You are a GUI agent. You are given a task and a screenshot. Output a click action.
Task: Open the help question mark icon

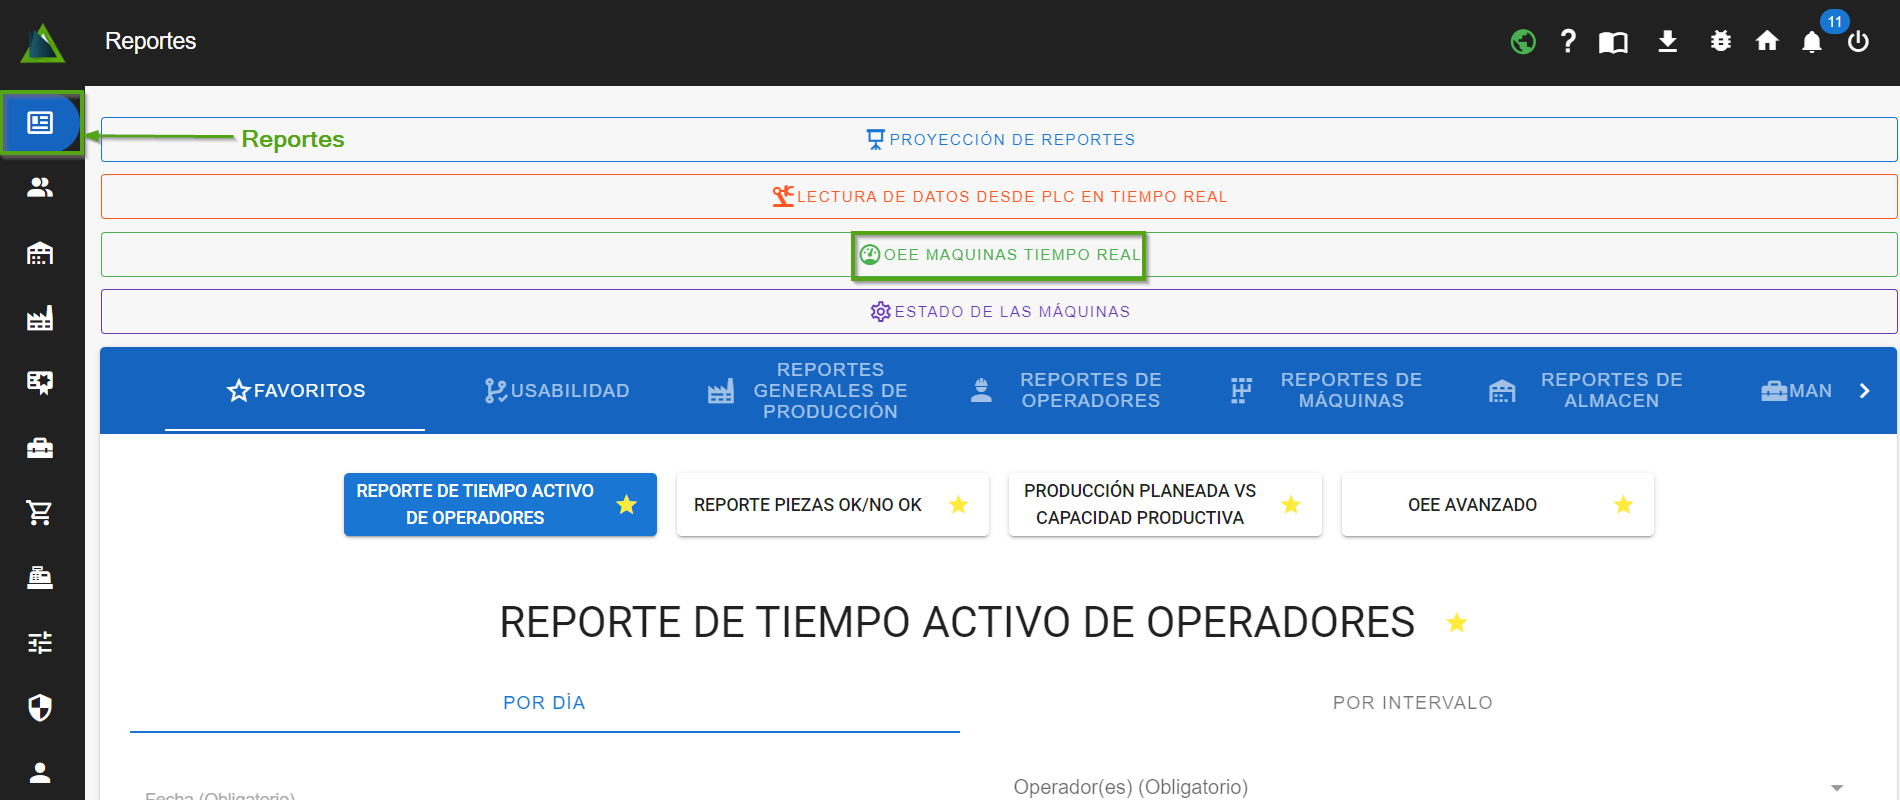[x=1567, y=41]
